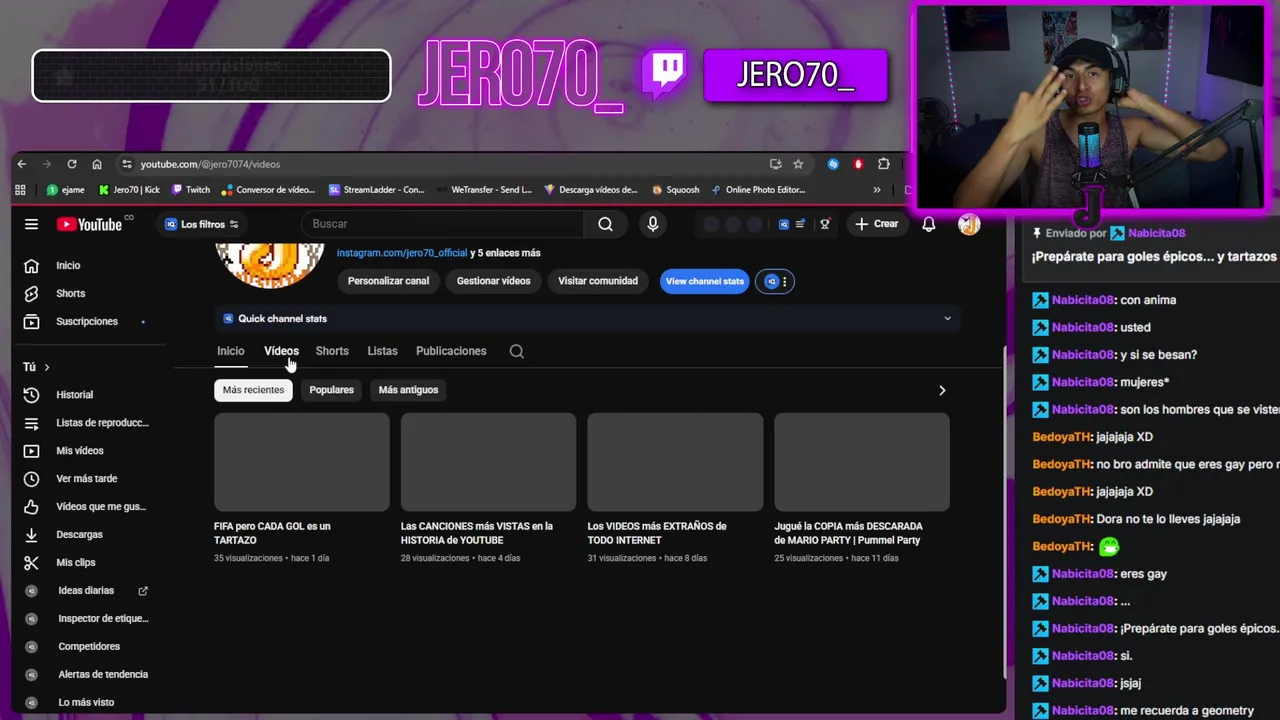Start voice search with the microphone

[x=653, y=224]
